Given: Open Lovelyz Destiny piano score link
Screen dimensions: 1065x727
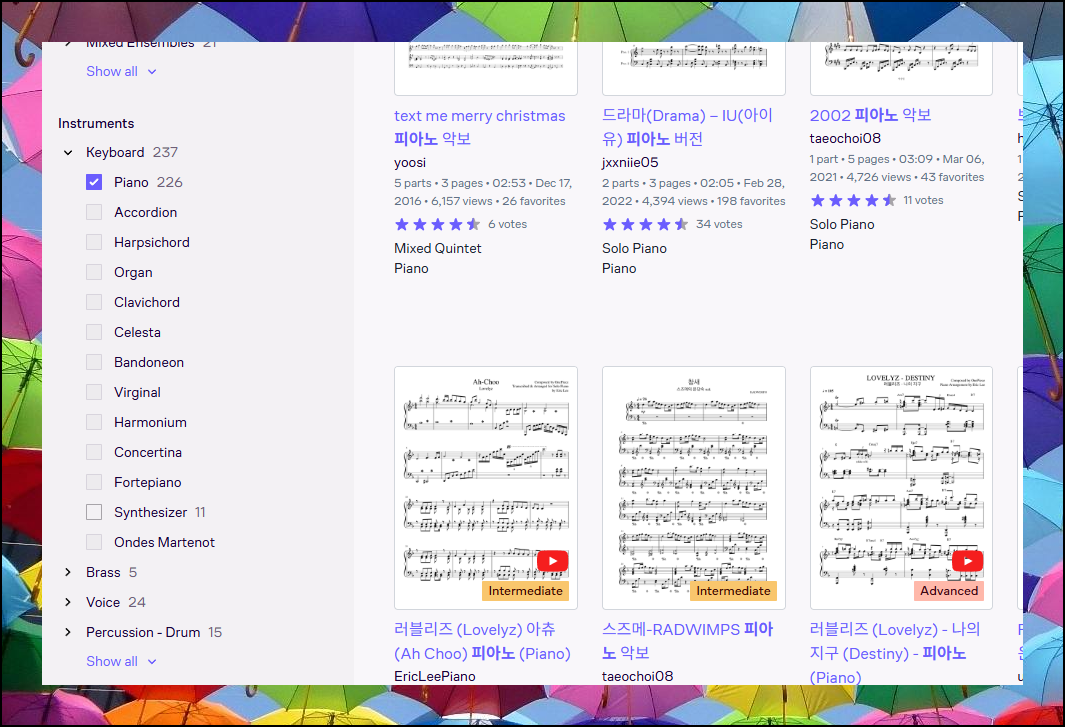Looking at the screenshot, I should pyautogui.click(x=895, y=652).
